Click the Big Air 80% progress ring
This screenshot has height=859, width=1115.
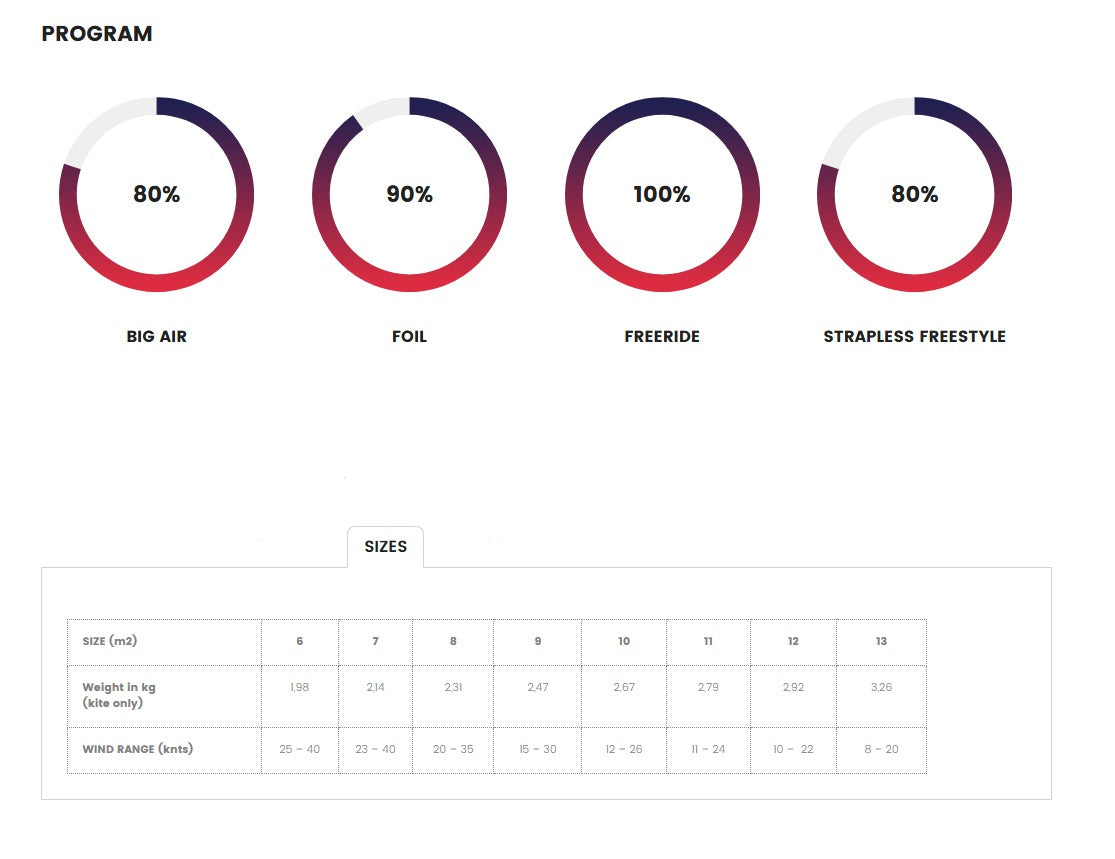(x=156, y=195)
